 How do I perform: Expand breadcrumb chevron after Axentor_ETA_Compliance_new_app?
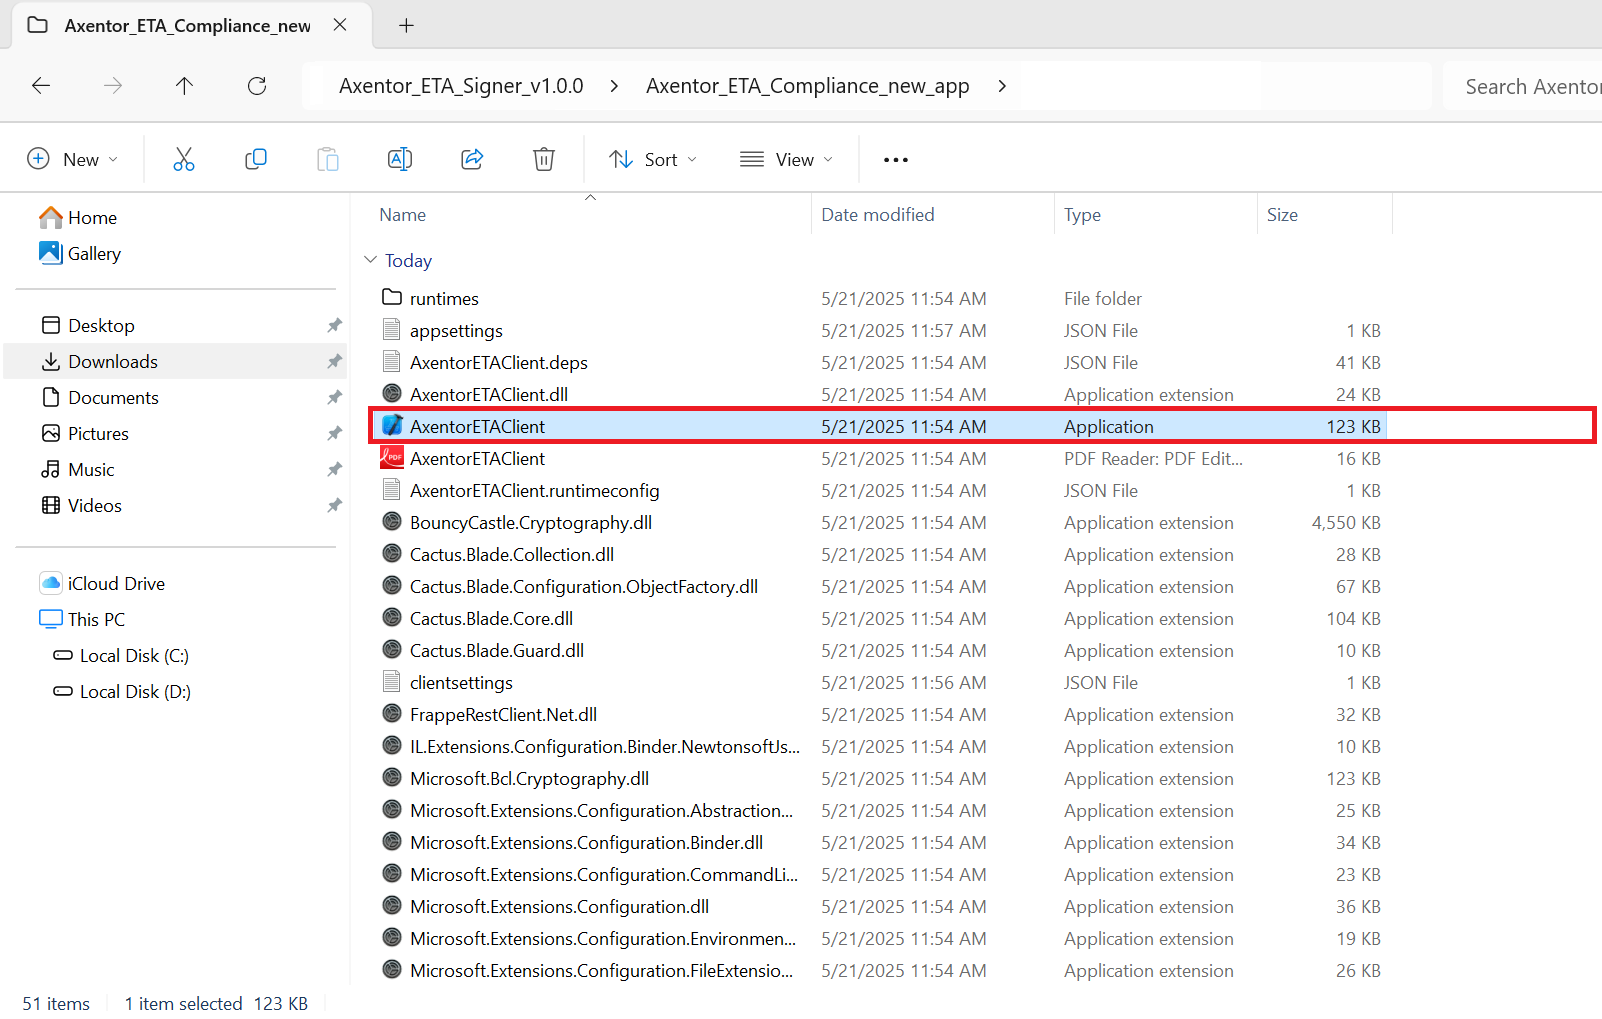1002,86
